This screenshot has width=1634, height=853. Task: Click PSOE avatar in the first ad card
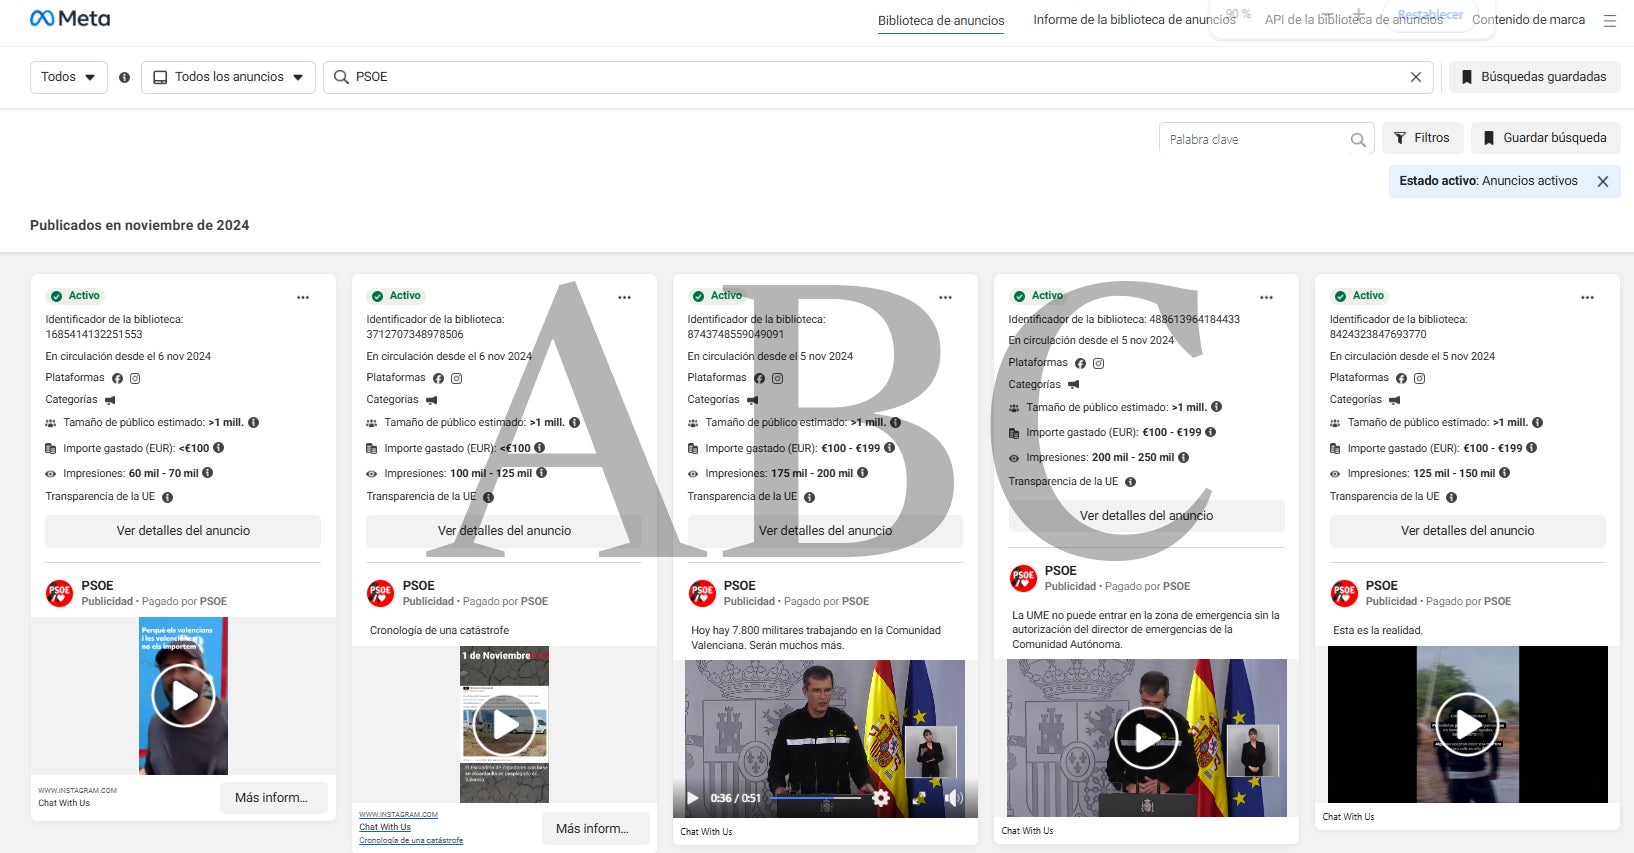click(x=60, y=593)
